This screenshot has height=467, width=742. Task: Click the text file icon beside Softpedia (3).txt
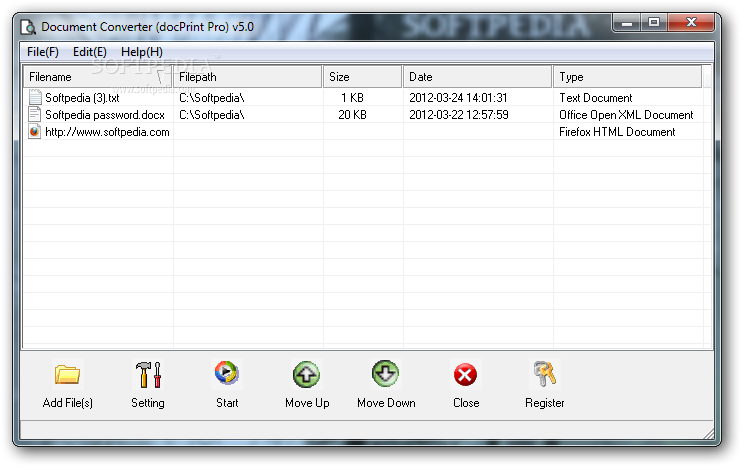(35, 97)
